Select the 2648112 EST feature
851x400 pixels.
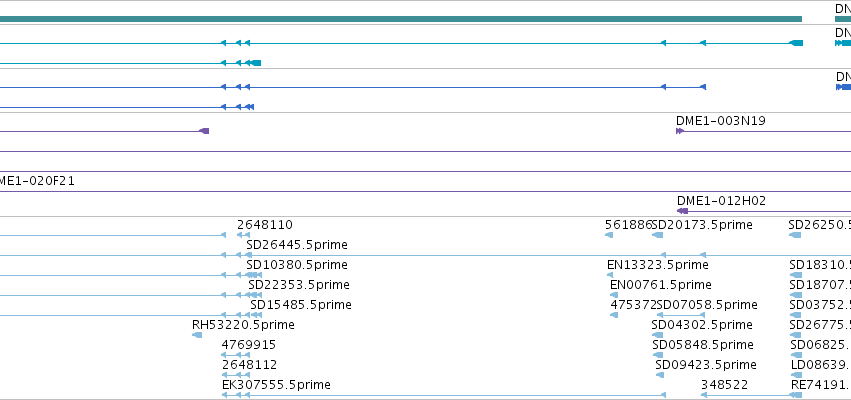(236, 375)
